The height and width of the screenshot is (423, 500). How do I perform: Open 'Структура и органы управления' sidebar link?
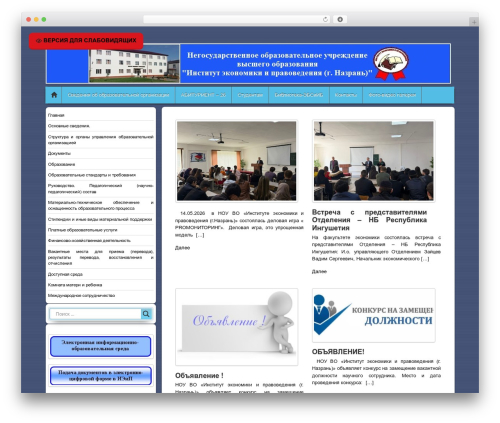tap(101, 140)
